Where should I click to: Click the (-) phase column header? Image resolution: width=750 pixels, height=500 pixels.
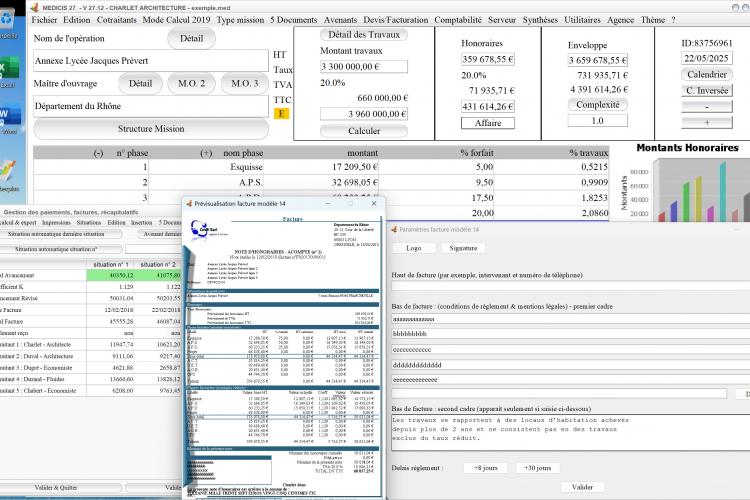(99, 153)
